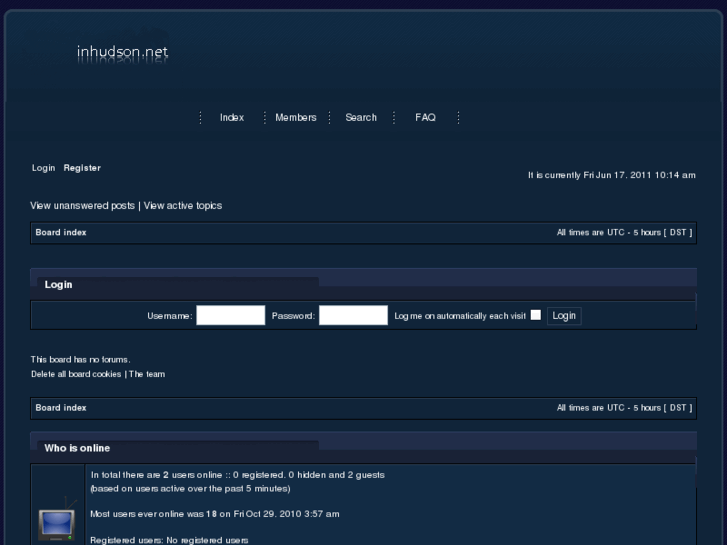
Task: Enable Log me on automatically each visit
Action: tap(536, 315)
